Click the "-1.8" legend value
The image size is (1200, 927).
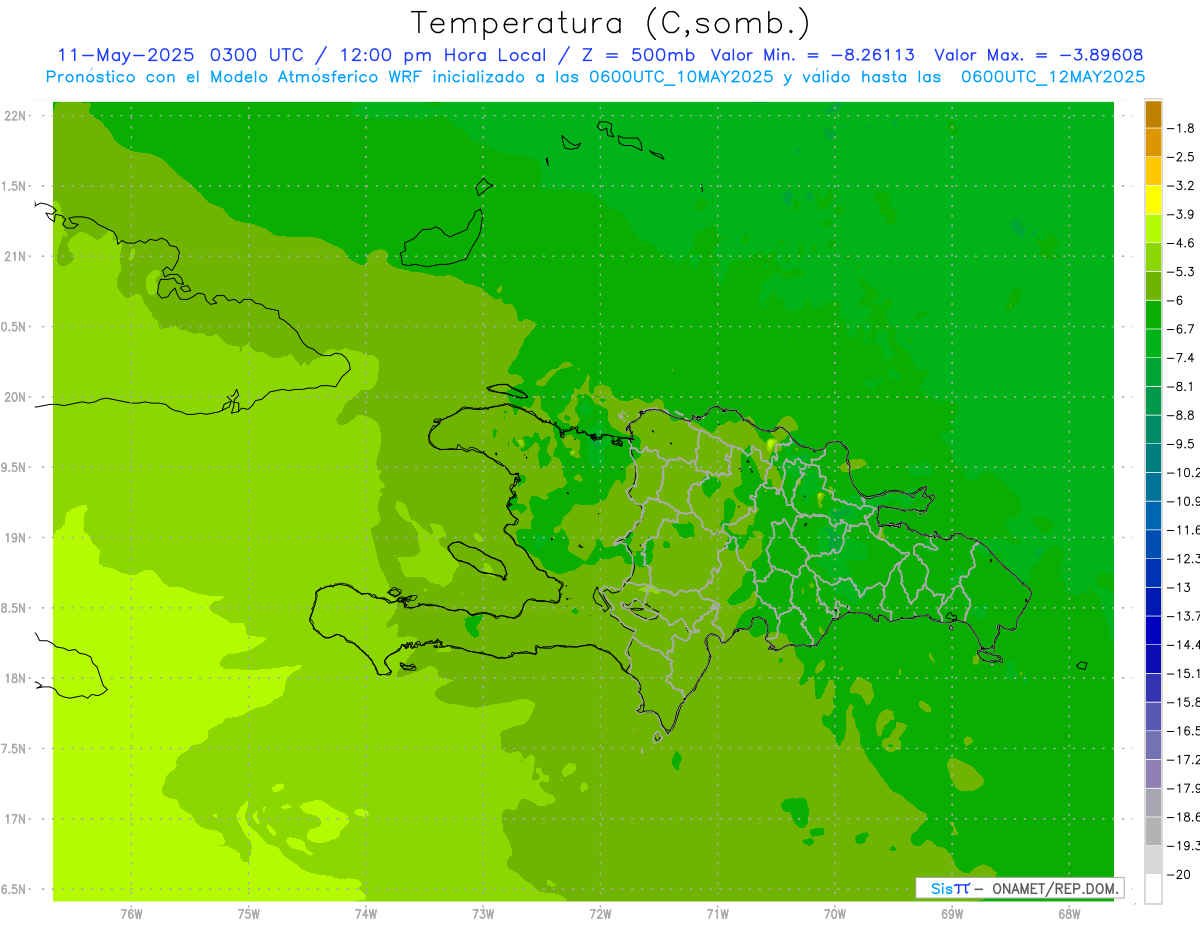(1181, 128)
